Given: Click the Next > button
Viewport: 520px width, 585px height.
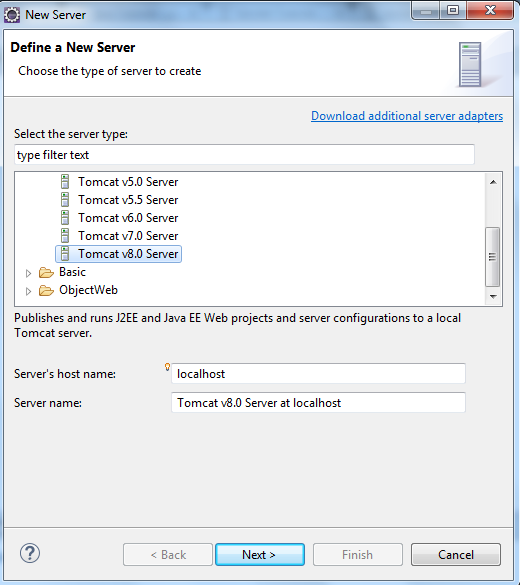Looking at the screenshot, I should click(x=260, y=554).
